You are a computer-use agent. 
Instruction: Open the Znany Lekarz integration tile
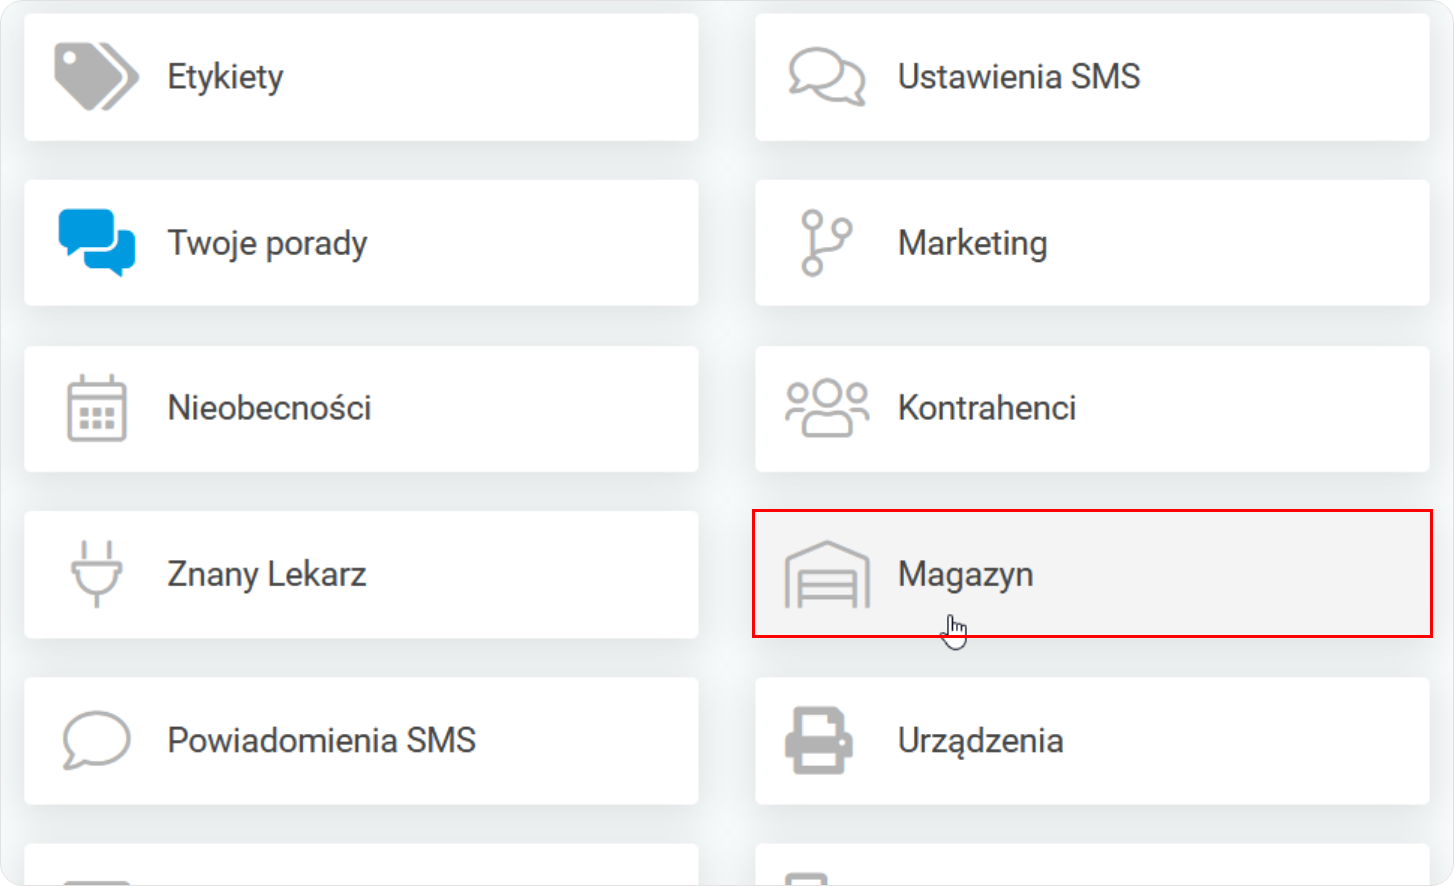tap(361, 575)
